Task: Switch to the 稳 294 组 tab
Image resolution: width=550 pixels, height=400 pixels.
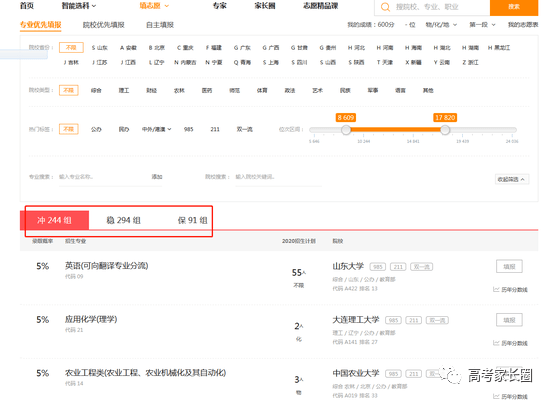Action: click(x=123, y=220)
